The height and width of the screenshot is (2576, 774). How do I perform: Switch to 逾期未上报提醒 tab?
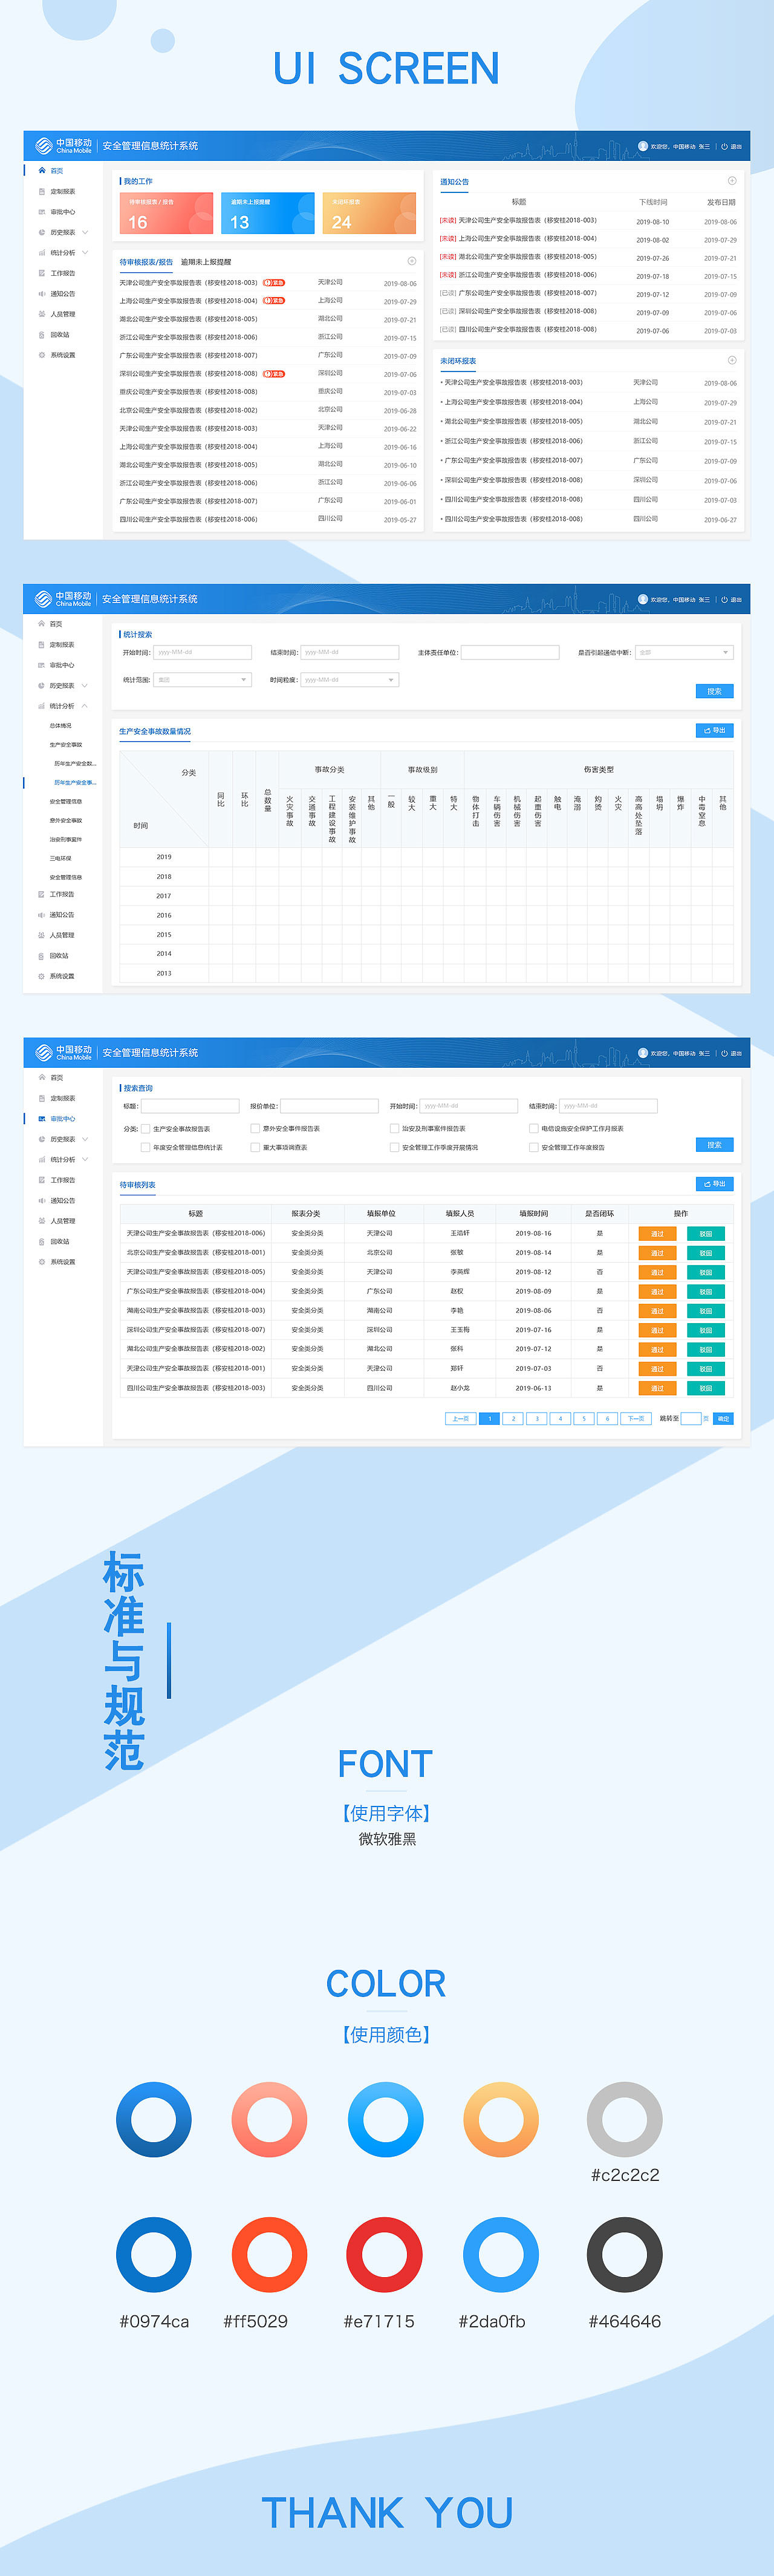point(206,262)
